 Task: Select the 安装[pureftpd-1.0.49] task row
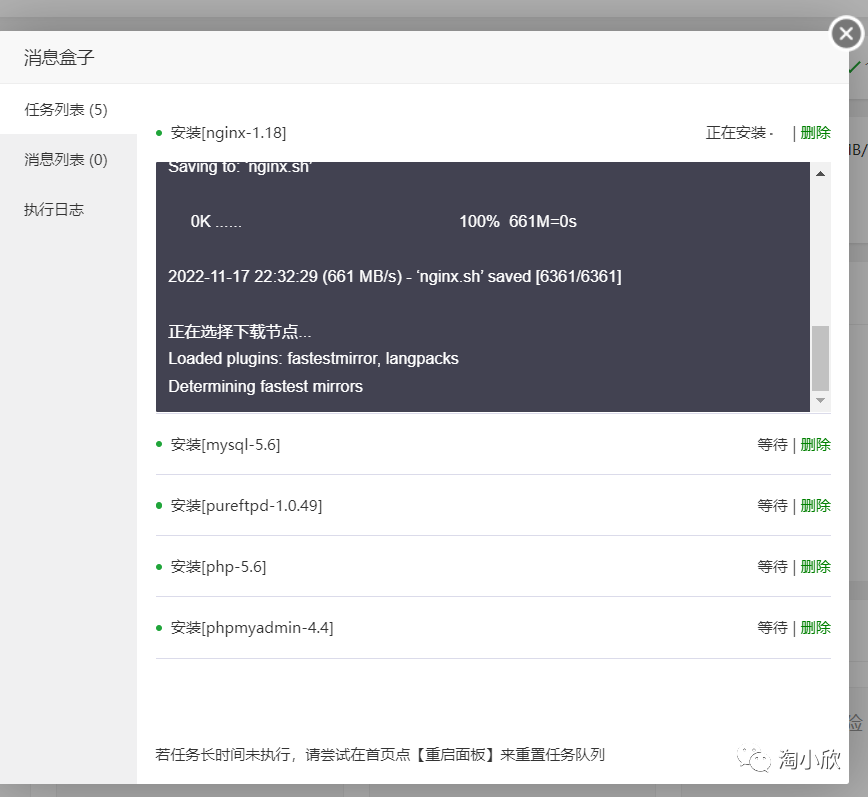point(493,505)
